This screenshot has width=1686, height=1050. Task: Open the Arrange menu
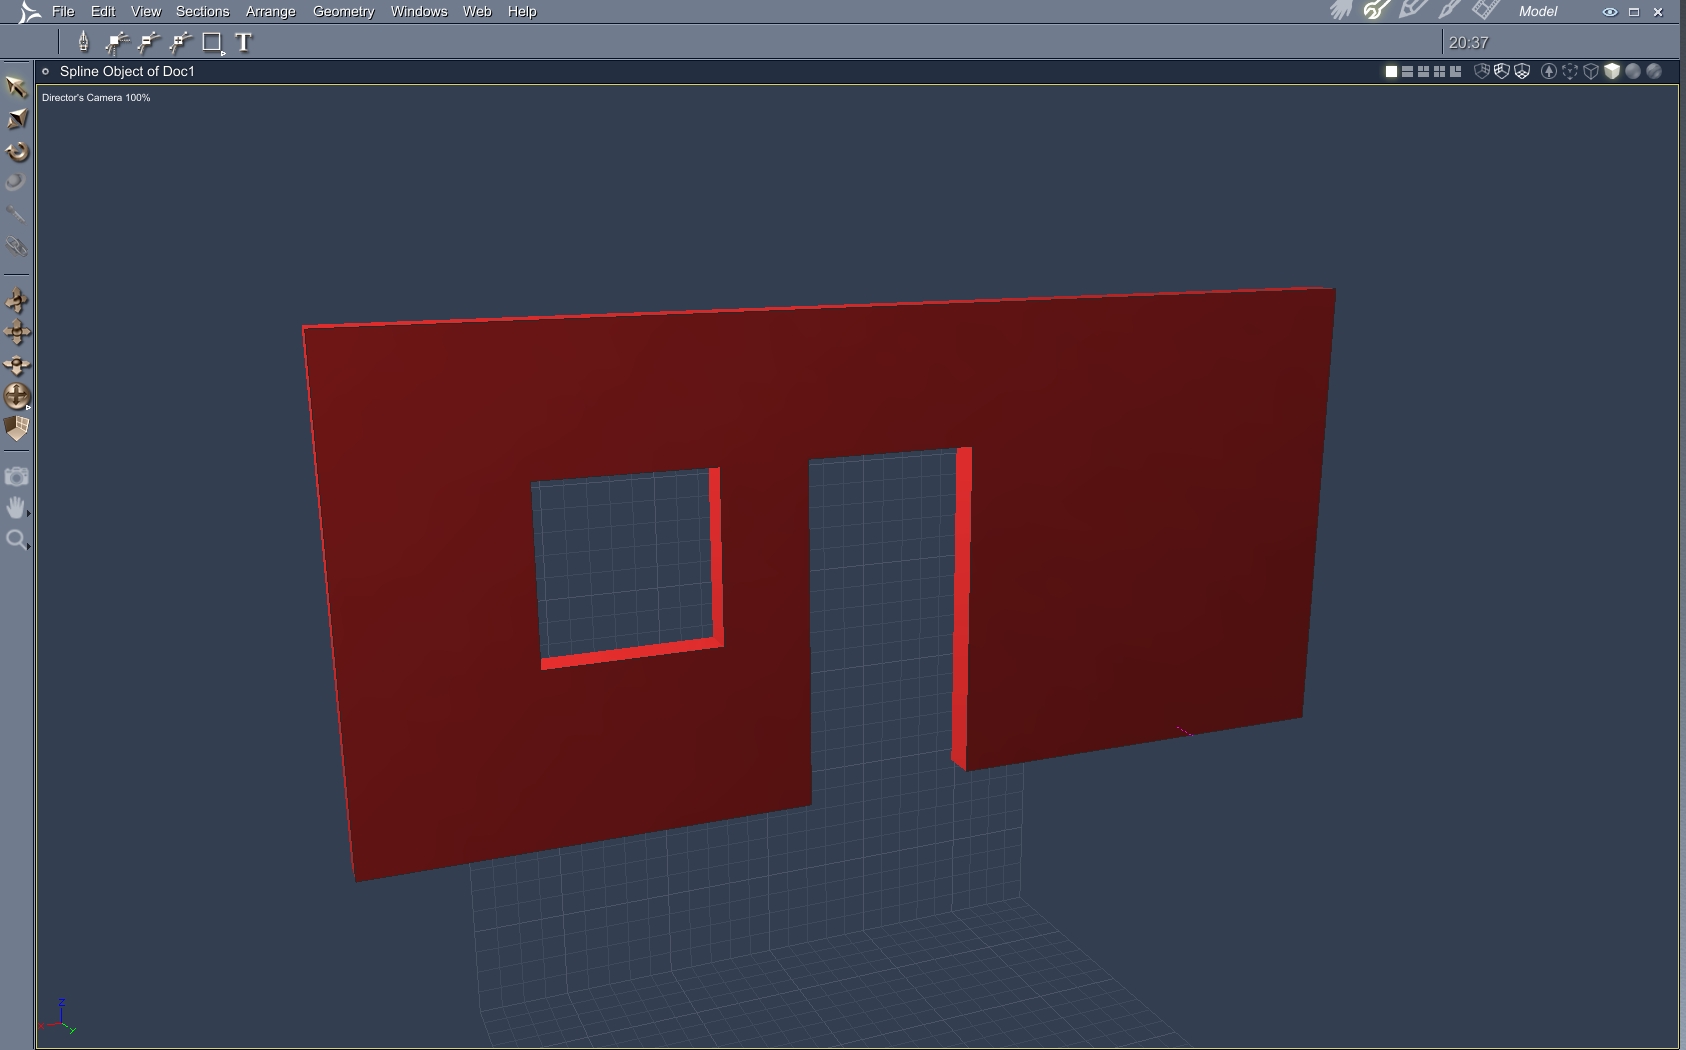(271, 11)
